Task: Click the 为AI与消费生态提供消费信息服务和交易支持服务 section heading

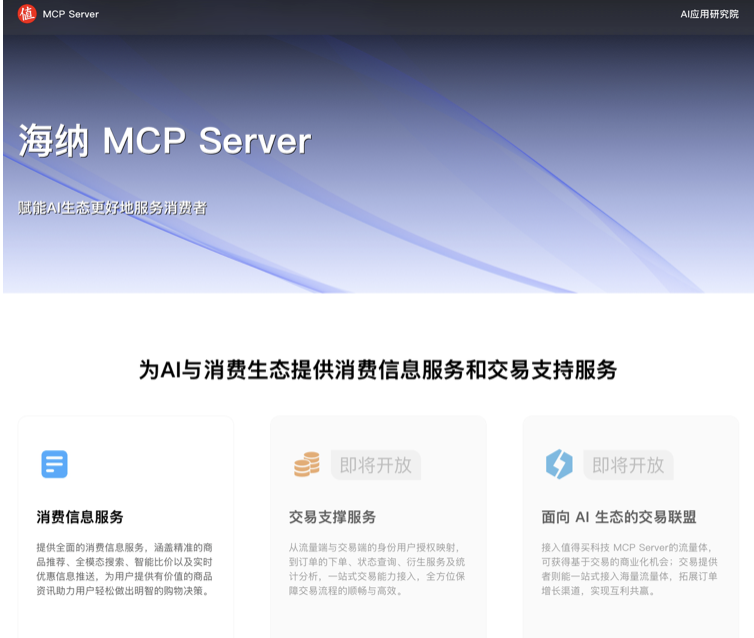Action: [378, 370]
